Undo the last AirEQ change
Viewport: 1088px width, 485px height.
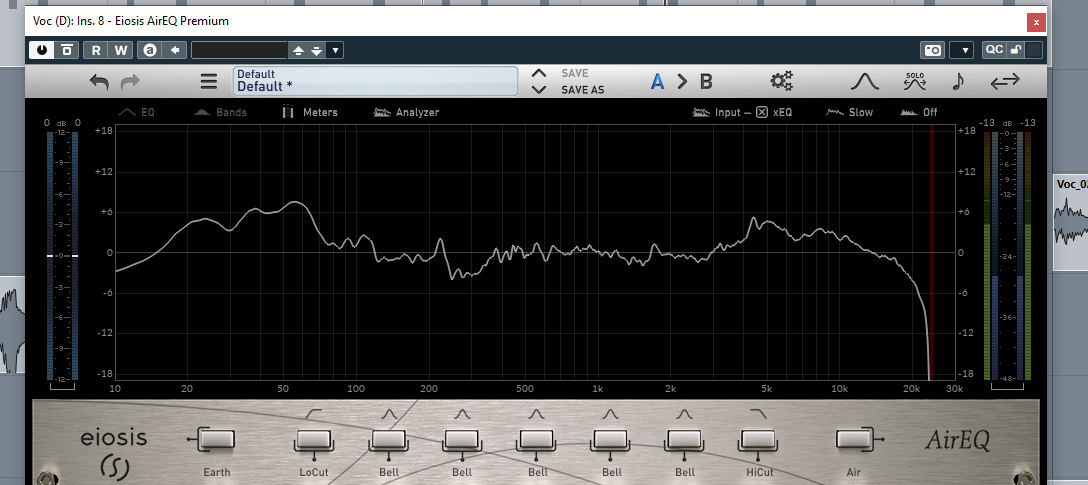coord(99,82)
